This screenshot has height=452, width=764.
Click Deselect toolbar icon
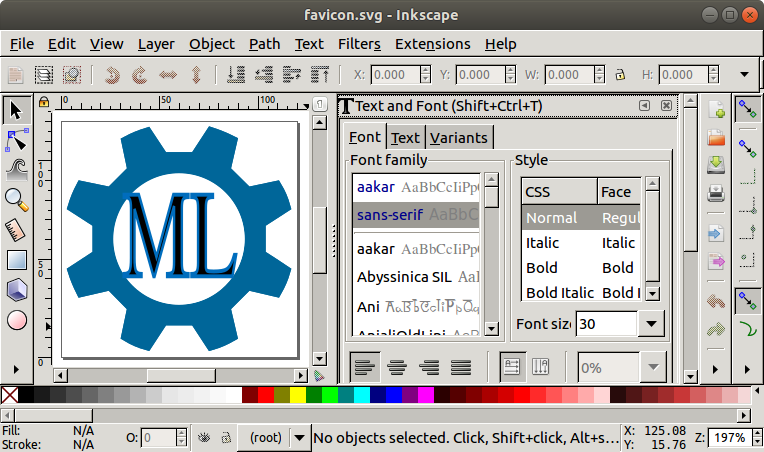[x=72, y=75]
